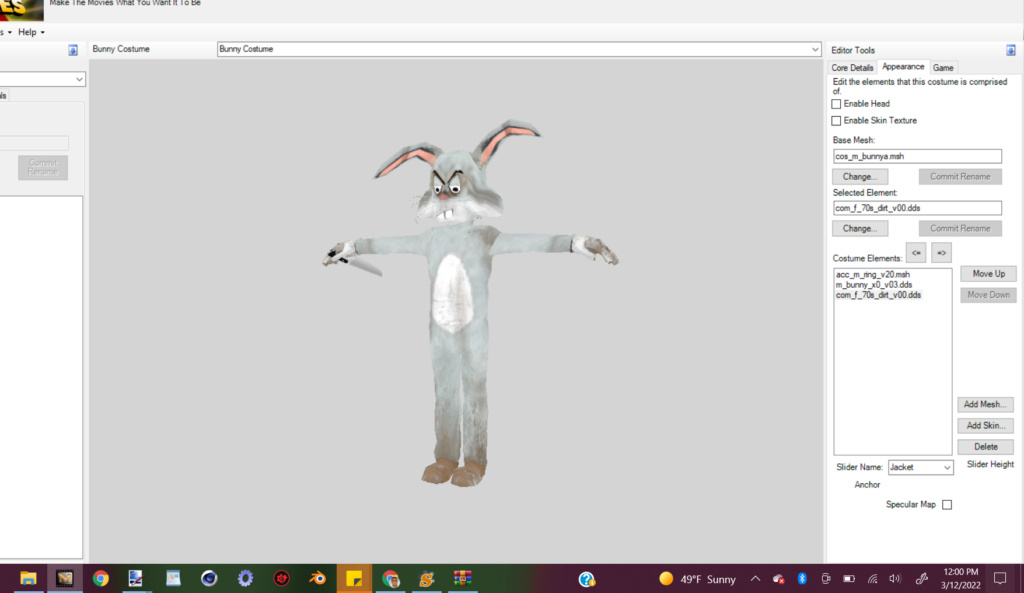Click the right arrow costume element button

(x=941, y=253)
